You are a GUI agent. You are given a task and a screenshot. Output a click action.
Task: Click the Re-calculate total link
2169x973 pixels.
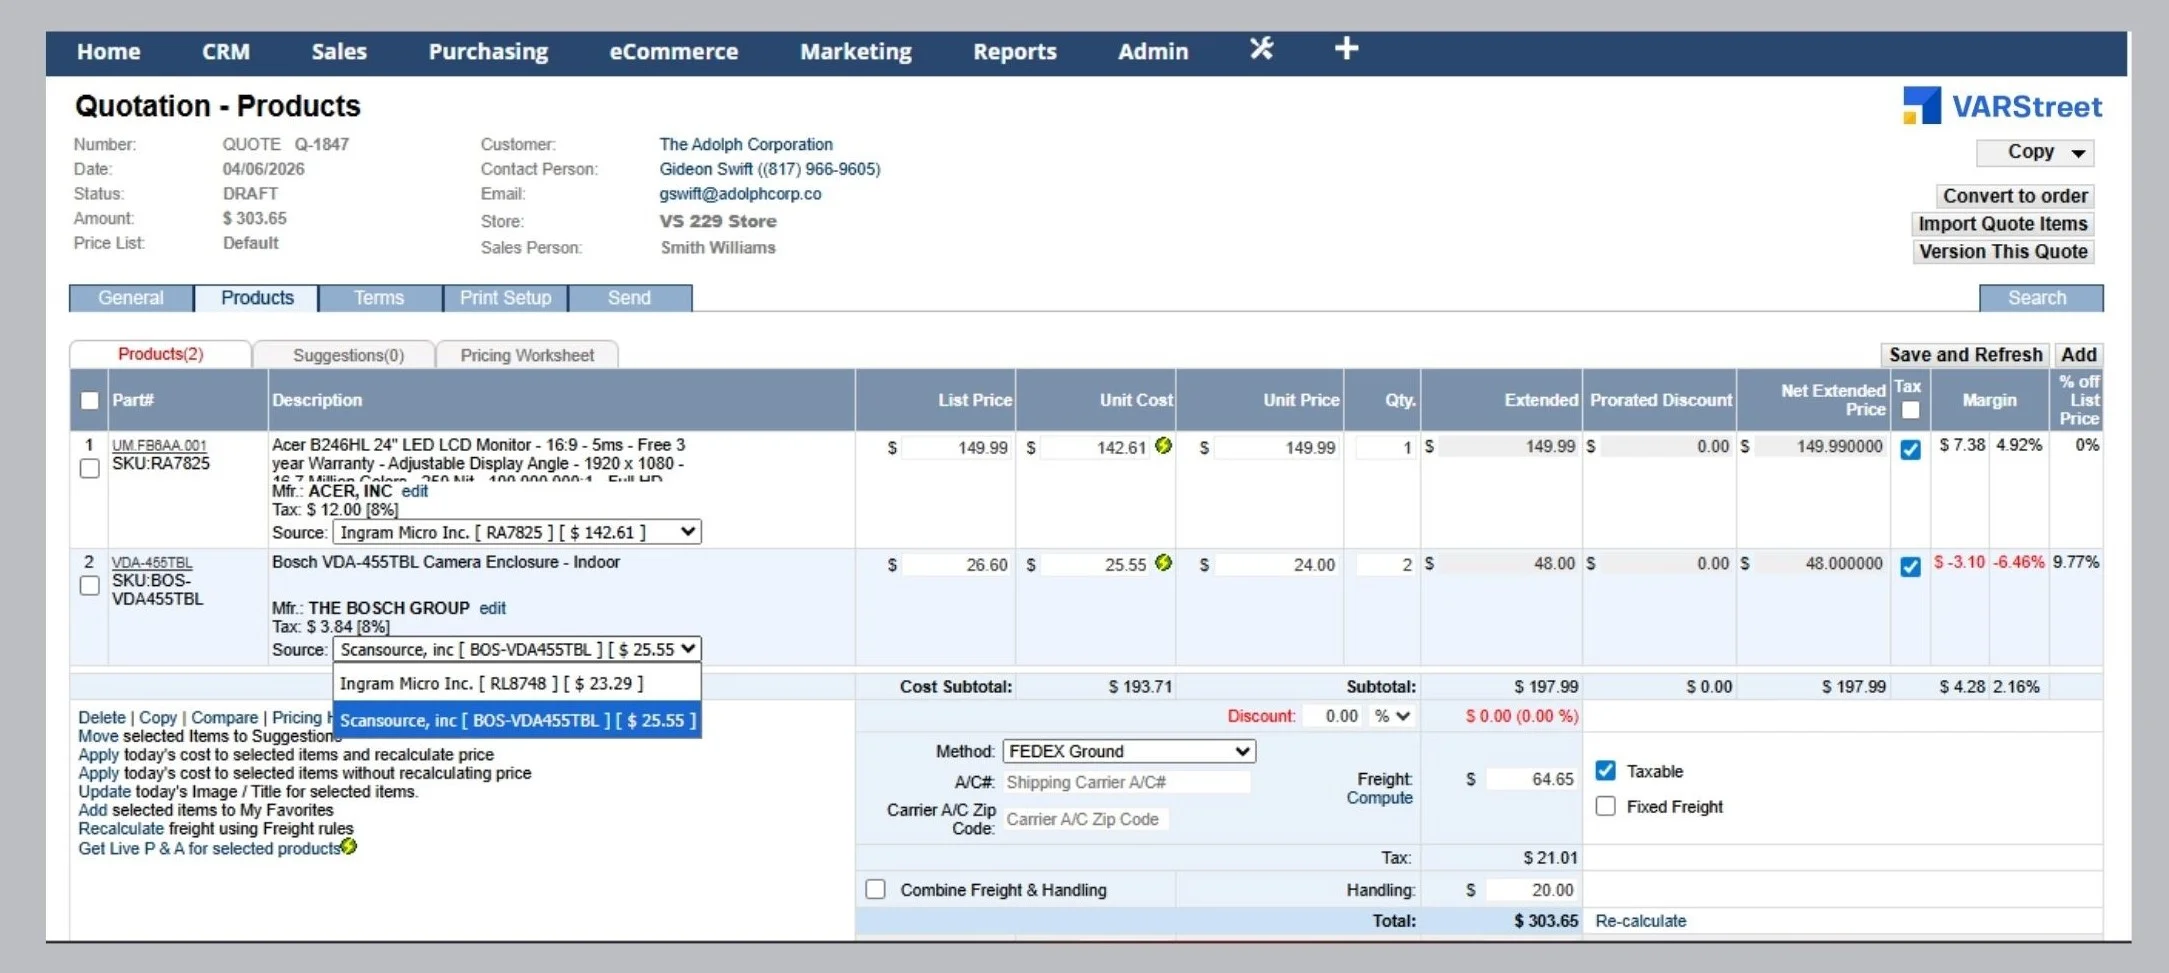[1640, 921]
